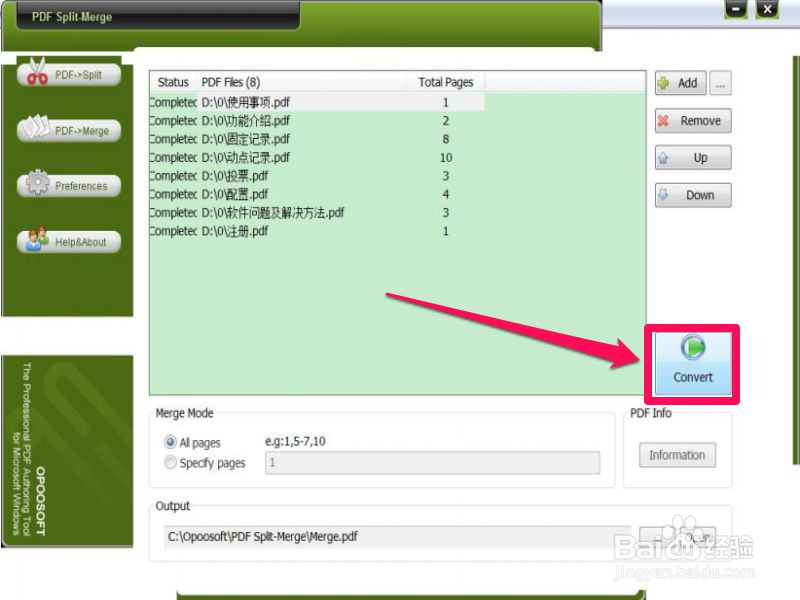800x600 pixels.
Task: Minimize the PDF Split-Merge window
Action: (x=736, y=9)
